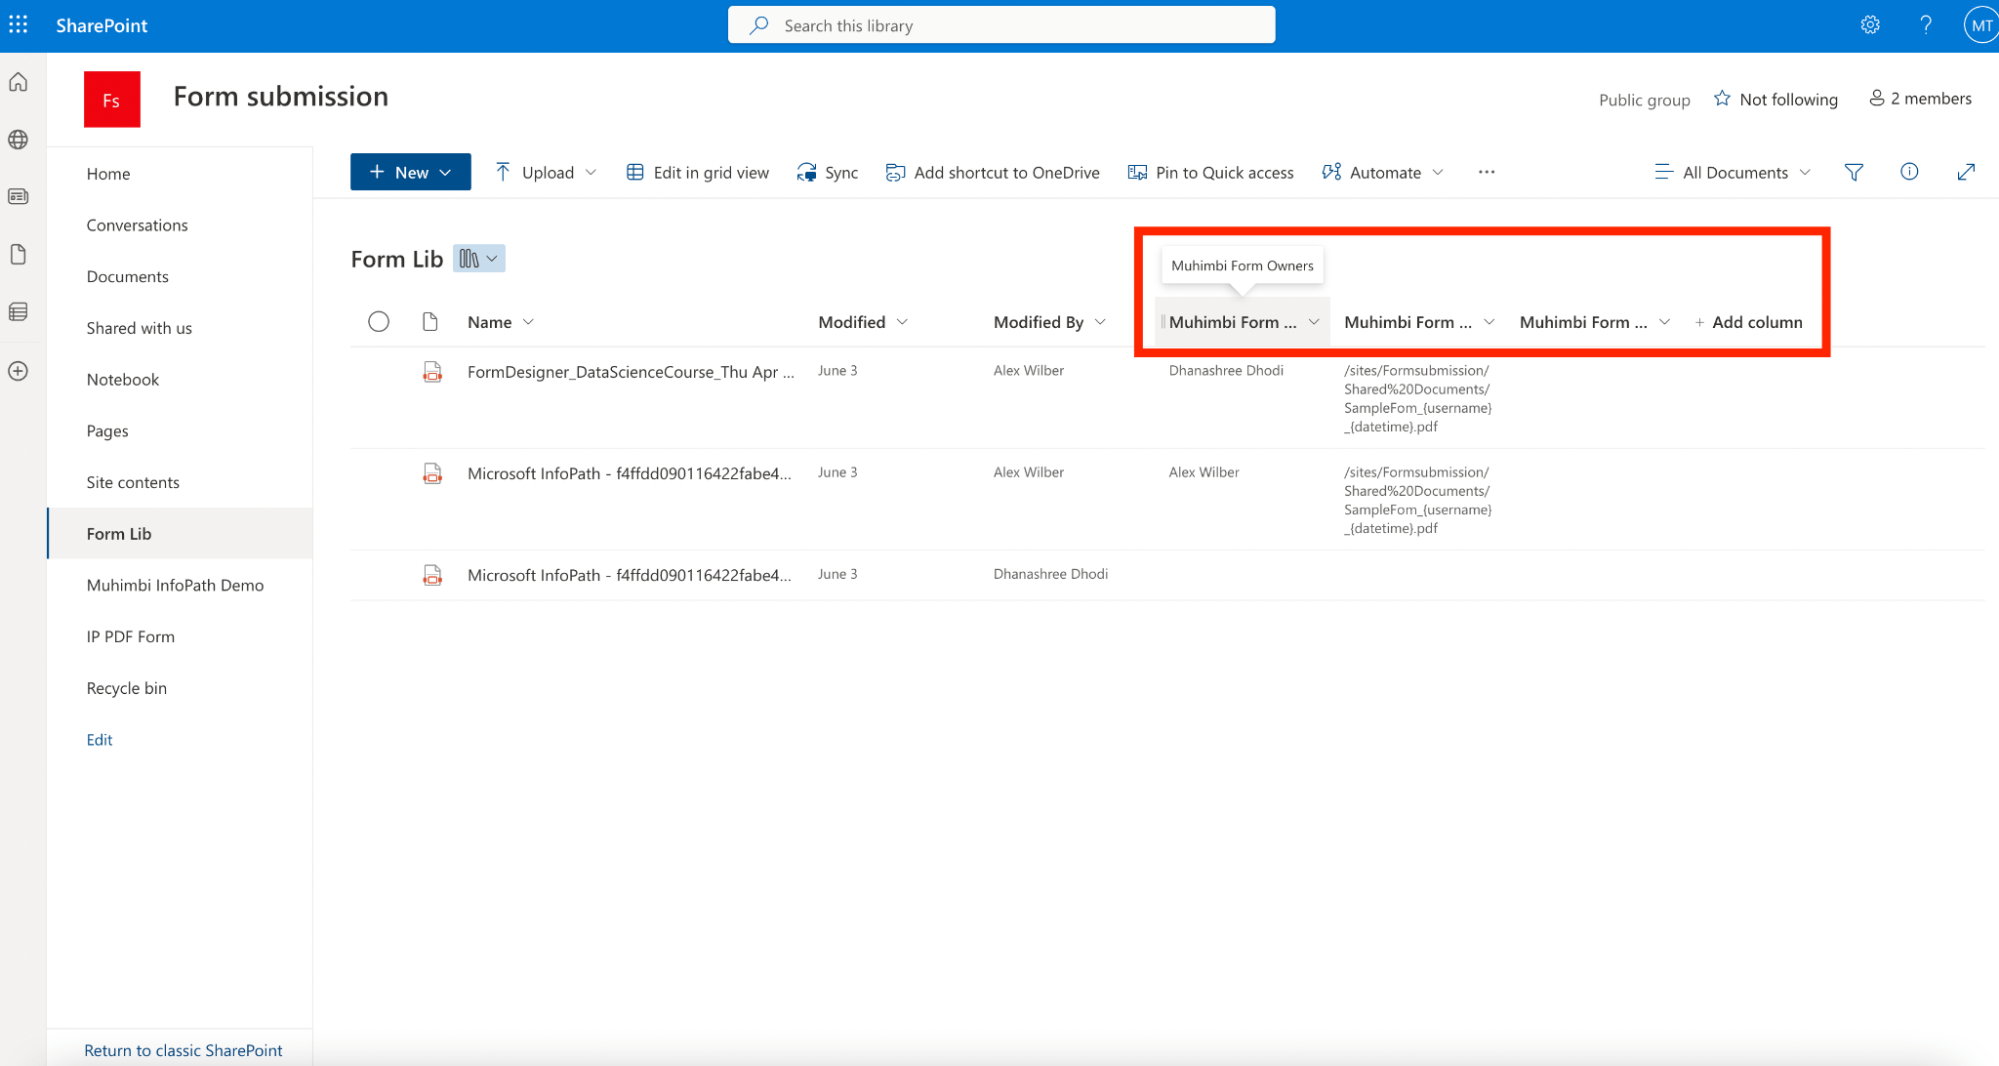Open Edit in grid view
Viewport: 1999px width, 1066px height.
click(x=697, y=171)
